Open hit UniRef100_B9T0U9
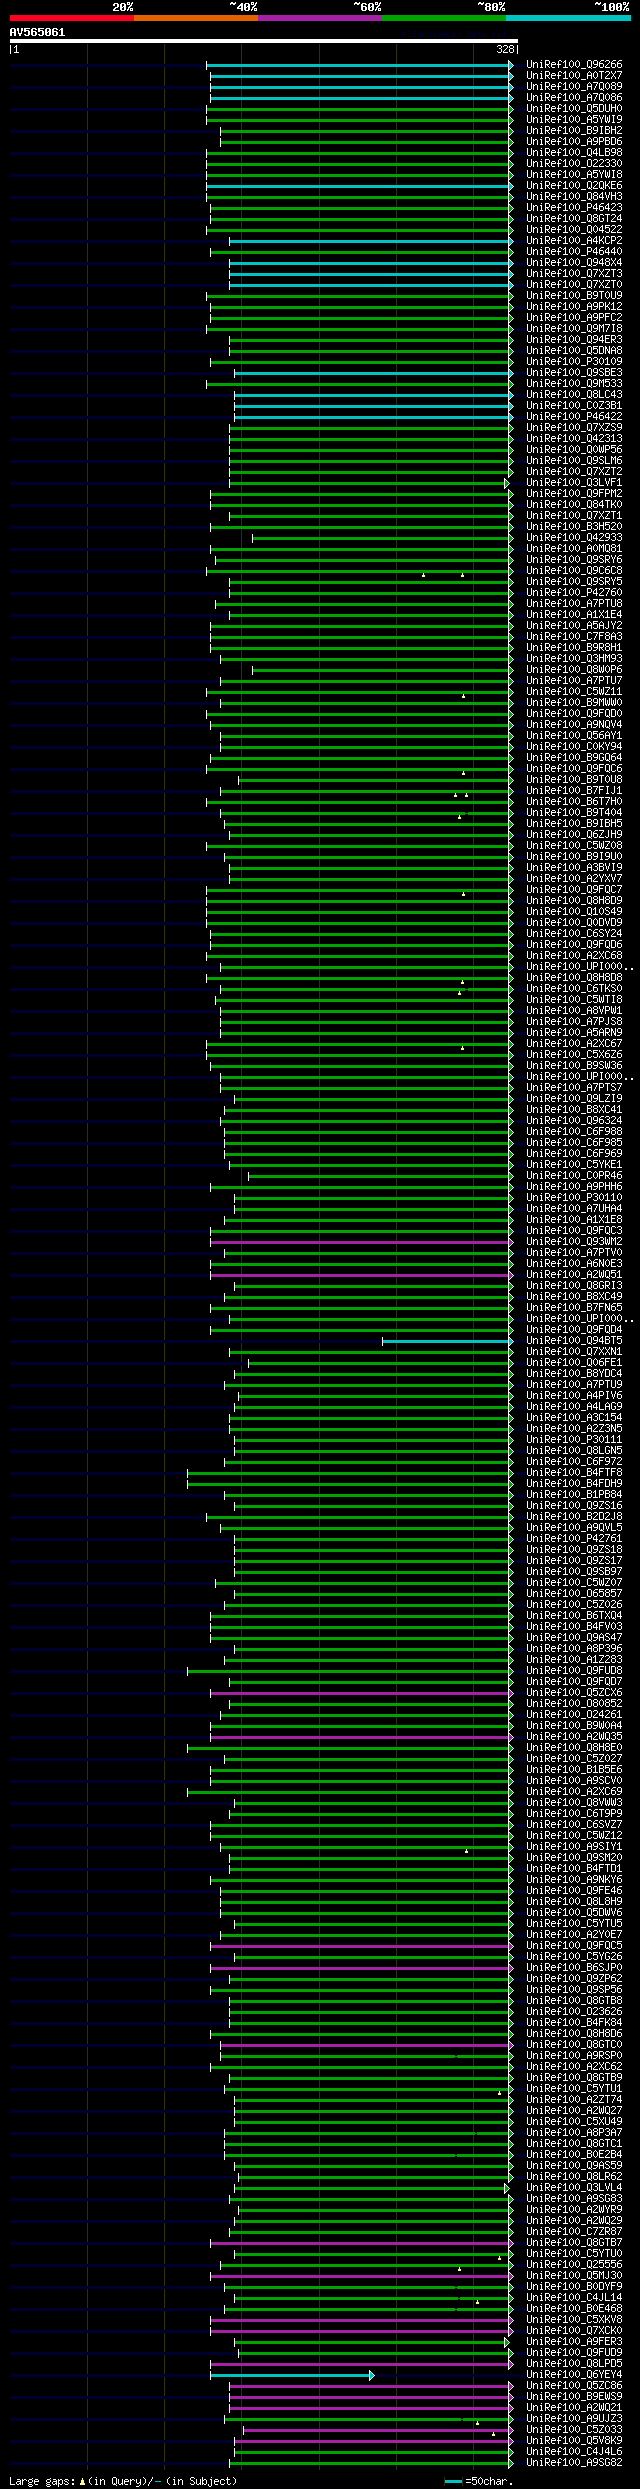640x2489 pixels. click(574, 296)
